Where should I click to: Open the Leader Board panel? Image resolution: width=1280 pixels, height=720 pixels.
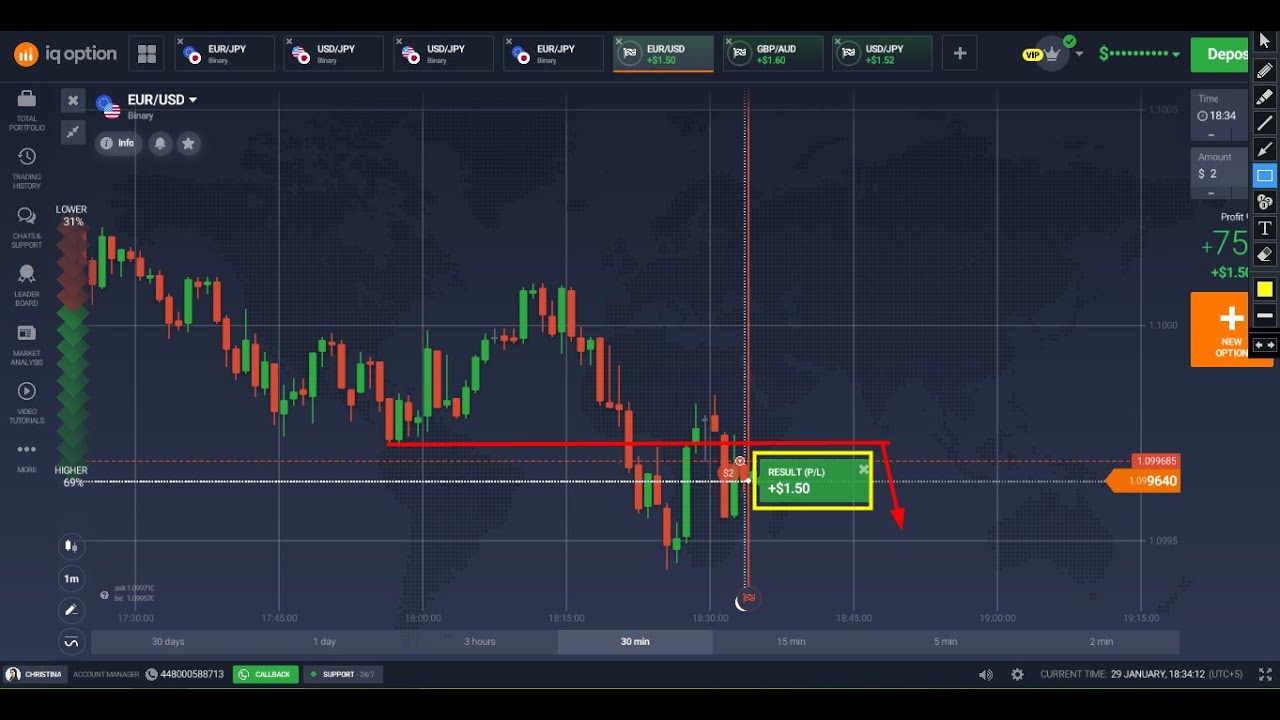pyautogui.click(x=27, y=285)
